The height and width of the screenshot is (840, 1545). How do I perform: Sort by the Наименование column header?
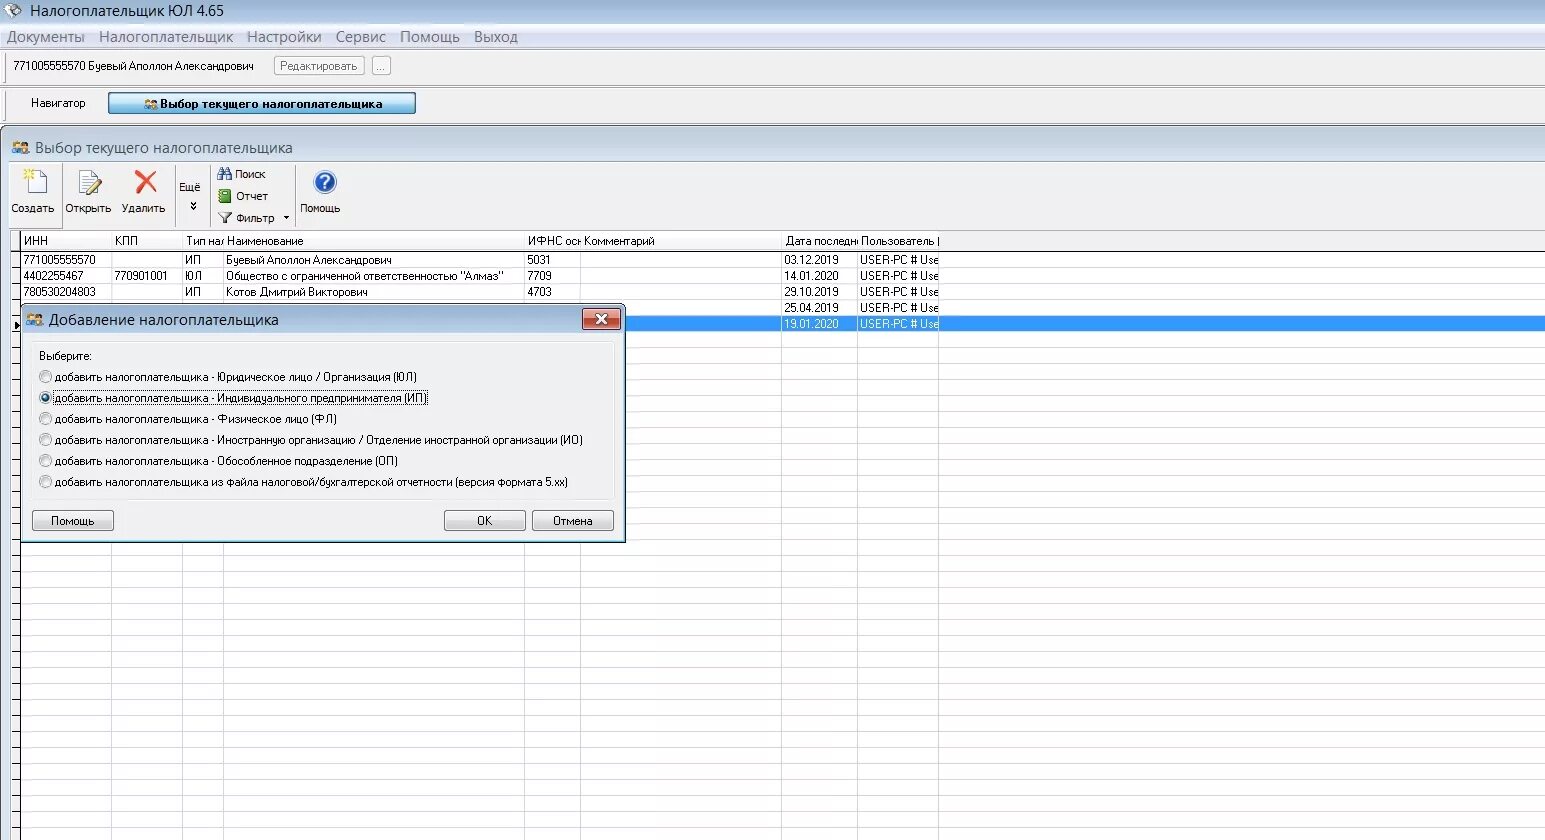[x=374, y=241]
